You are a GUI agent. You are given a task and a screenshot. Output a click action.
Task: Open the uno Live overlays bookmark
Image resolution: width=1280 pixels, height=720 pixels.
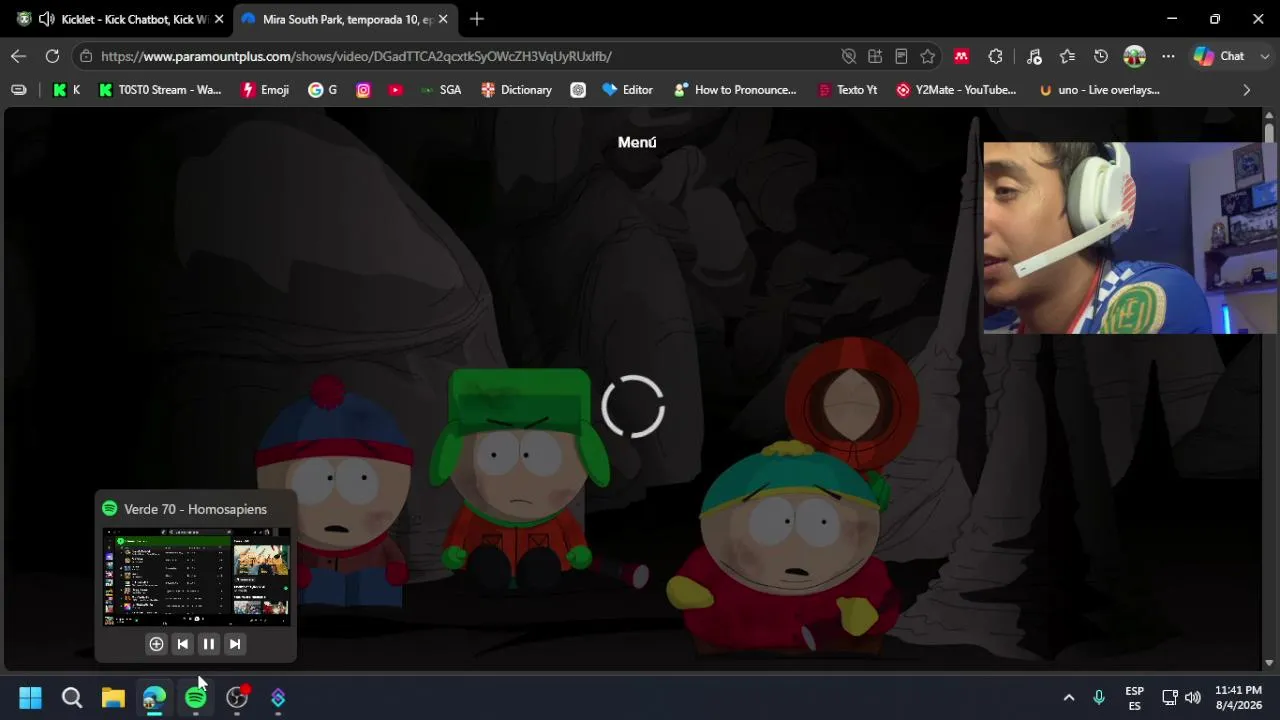click(x=1099, y=90)
